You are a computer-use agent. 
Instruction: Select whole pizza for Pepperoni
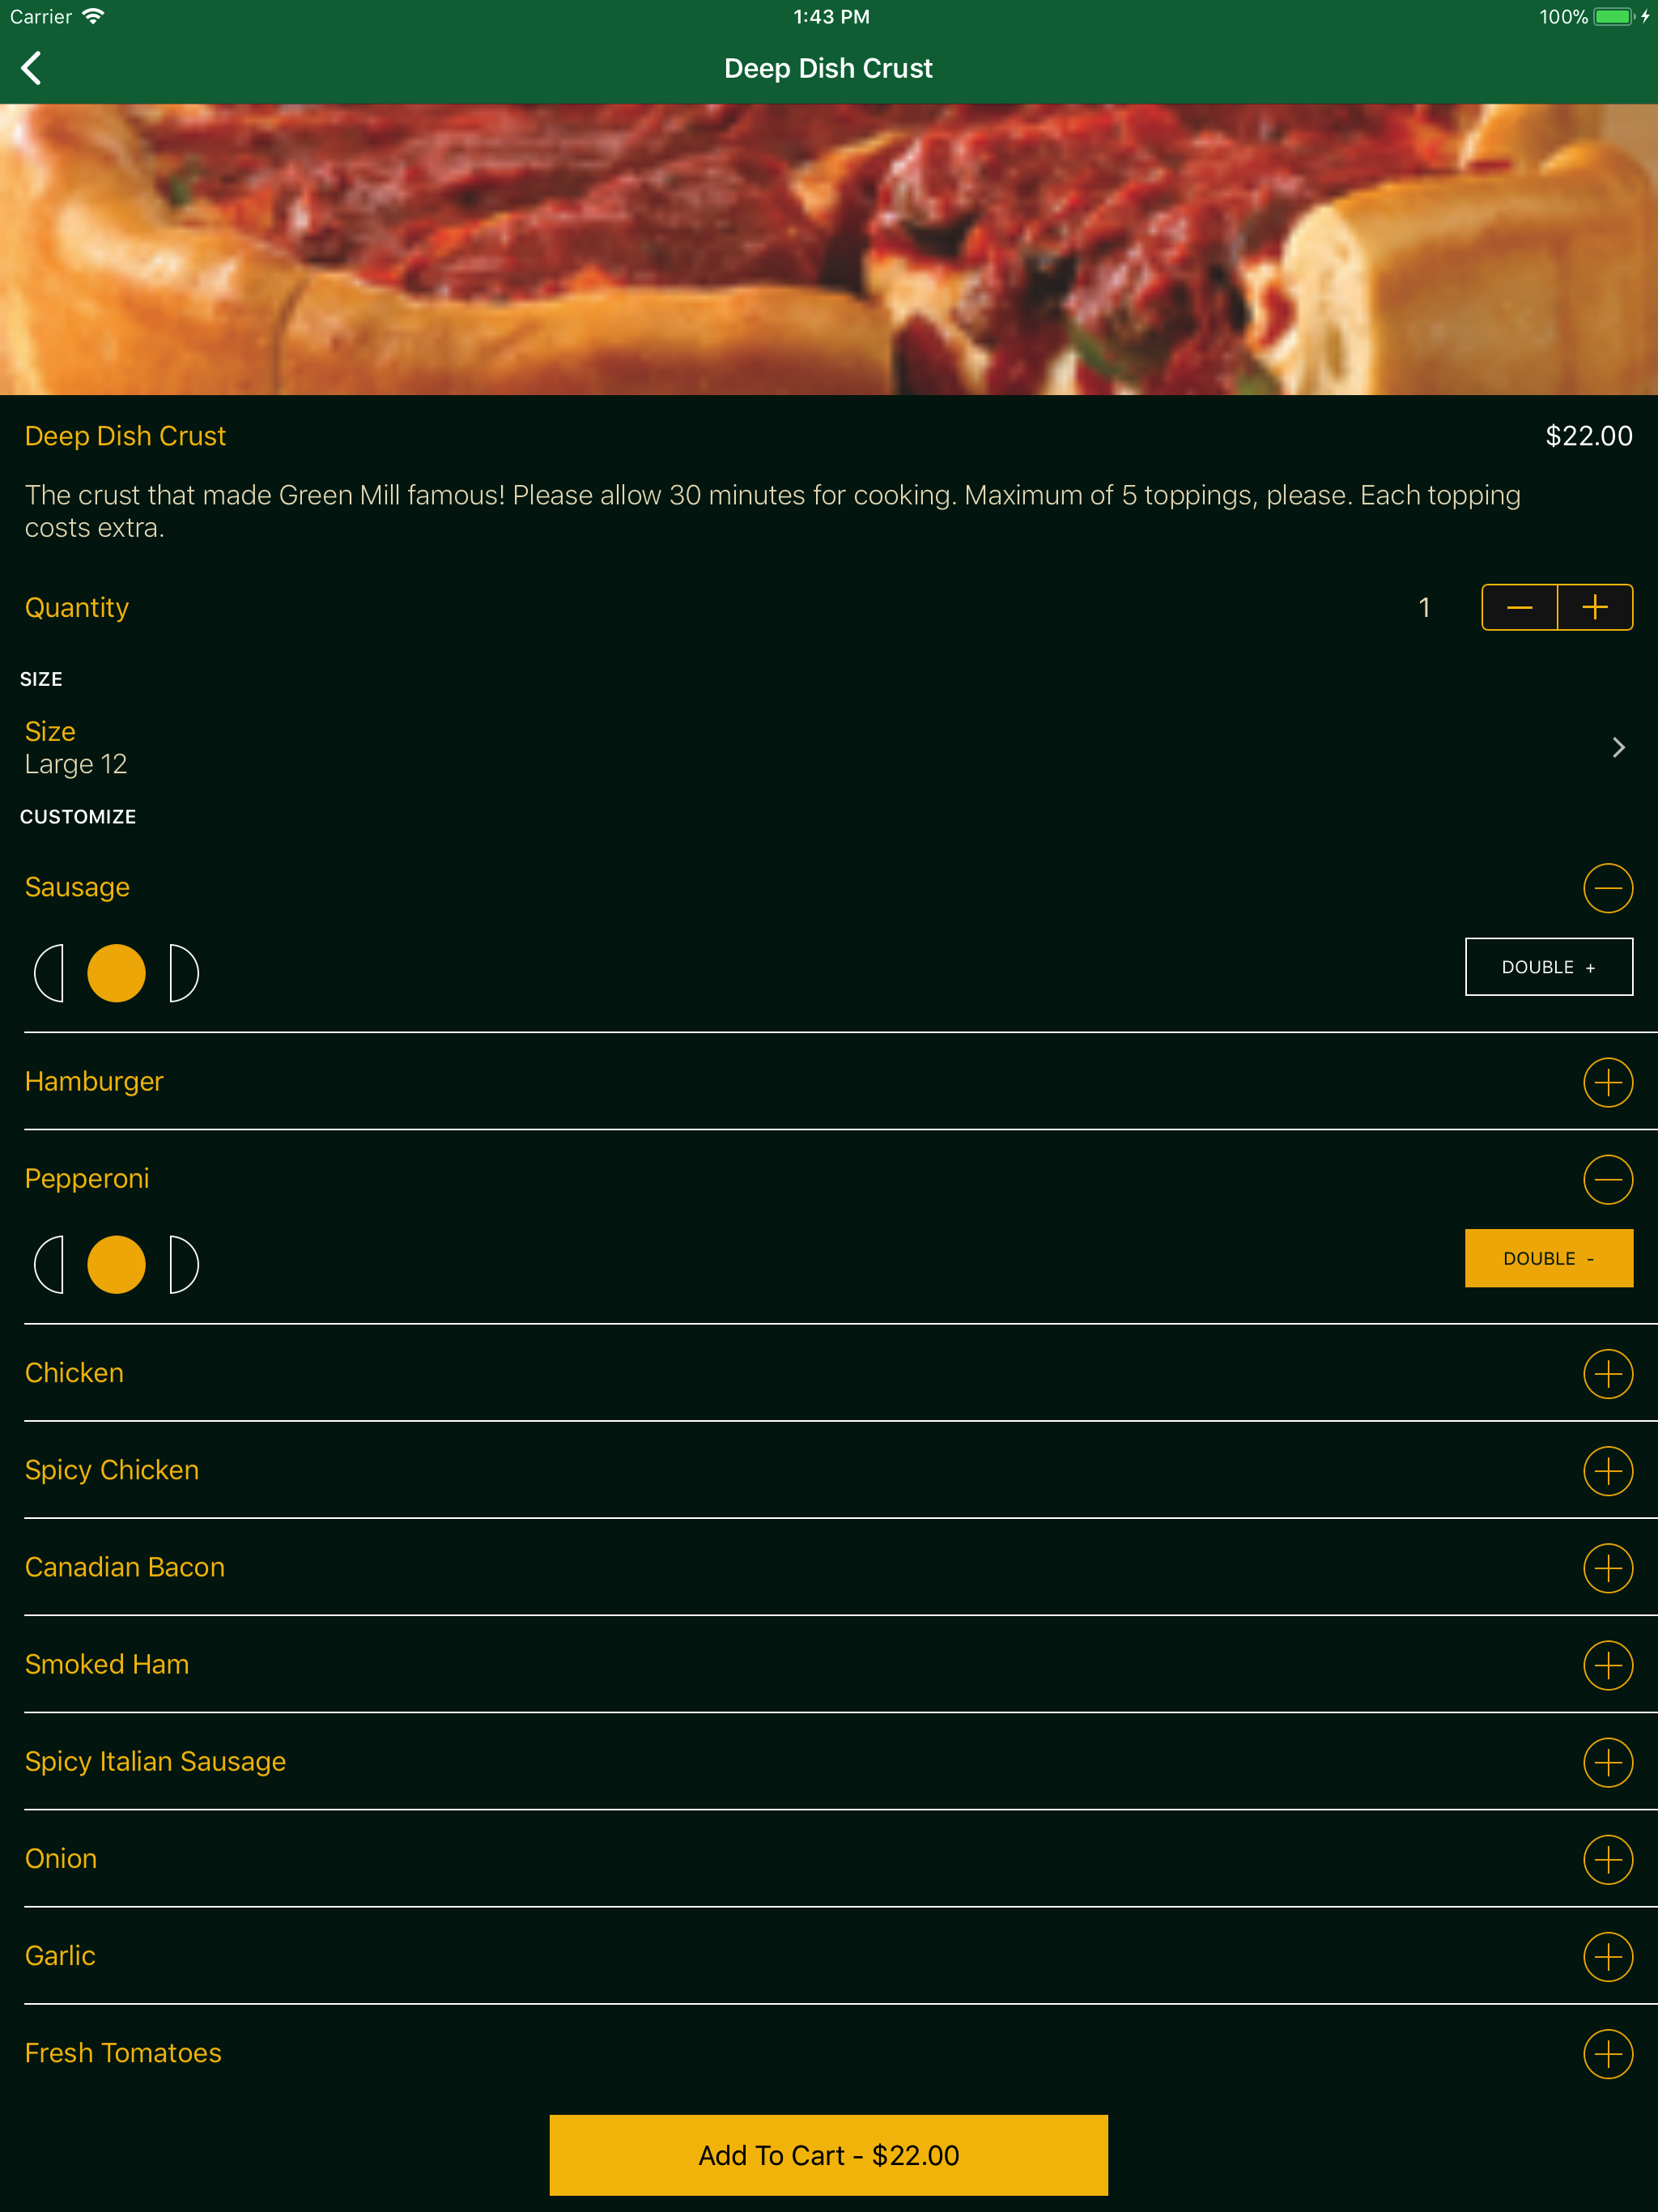(x=116, y=1264)
